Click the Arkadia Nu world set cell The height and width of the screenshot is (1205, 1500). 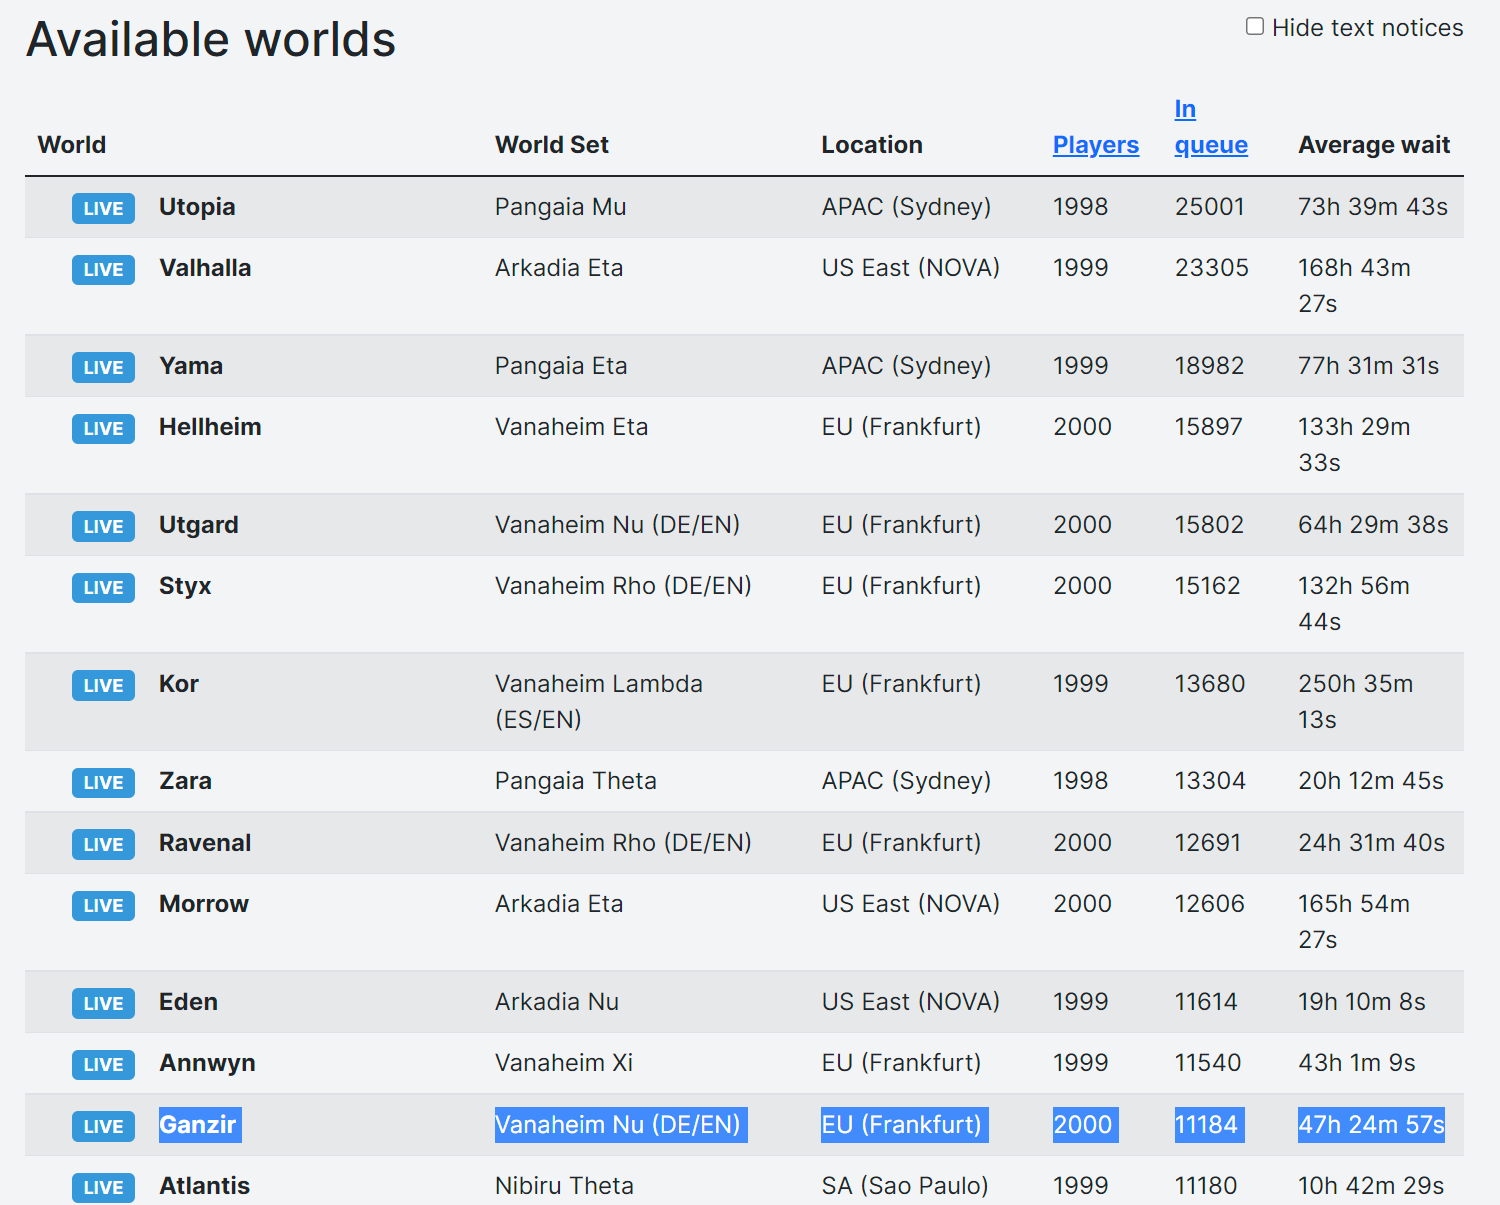(557, 1002)
